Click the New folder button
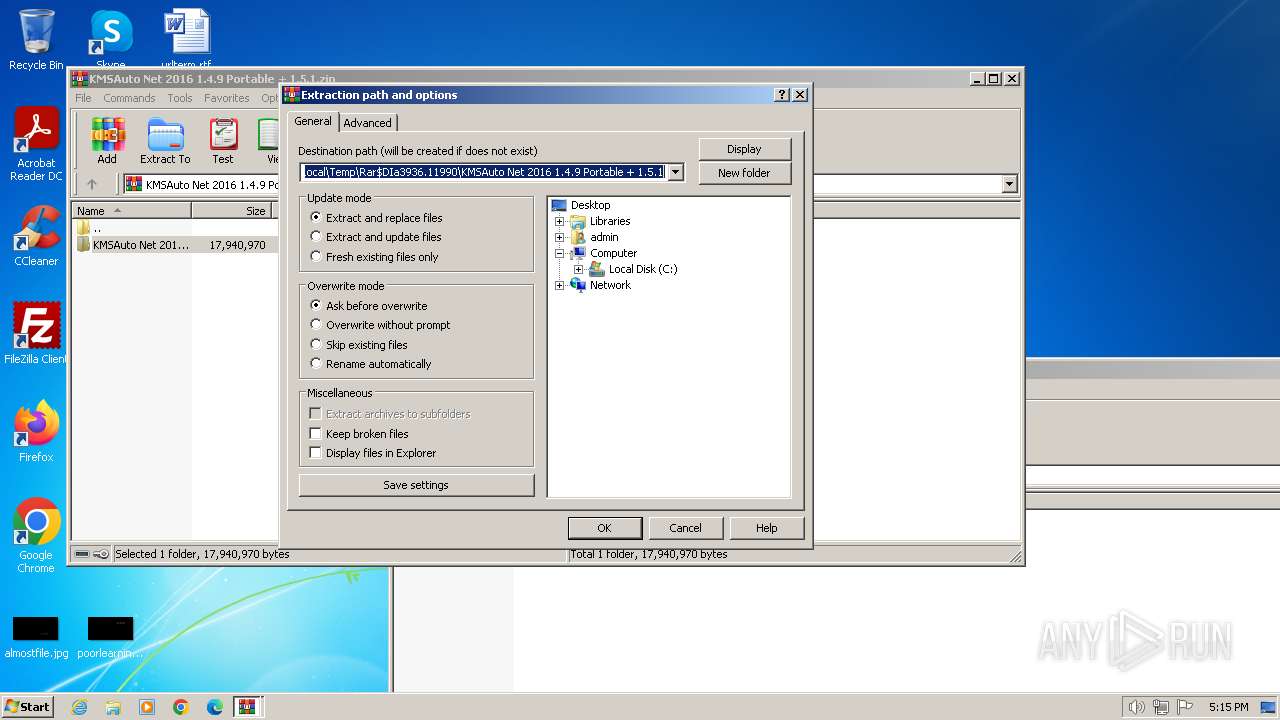This screenshot has width=1280, height=720. point(744,173)
